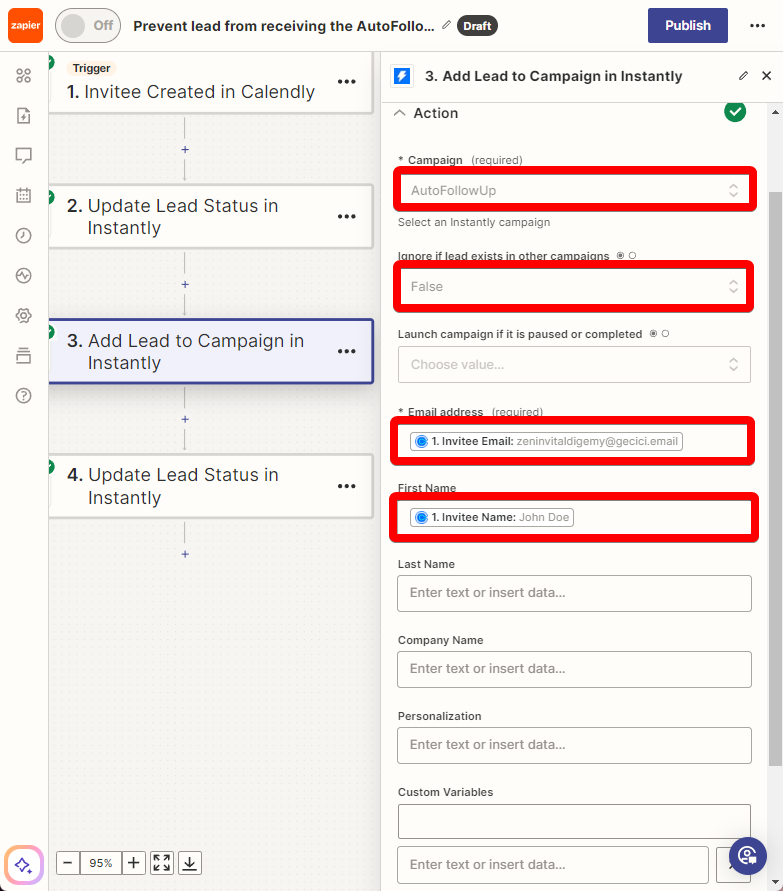Open the help question mark sidebar icon
Viewport: 783px width, 891px height.
click(23, 395)
